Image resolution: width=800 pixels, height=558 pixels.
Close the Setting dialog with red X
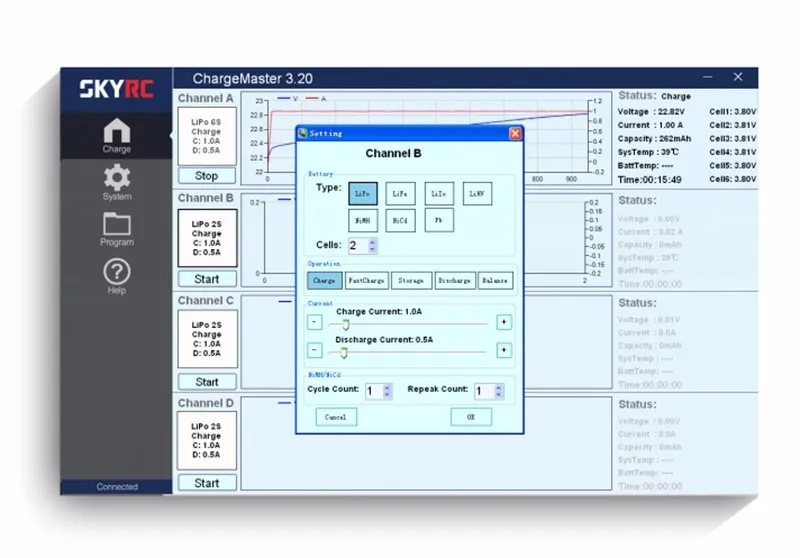click(515, 133)
